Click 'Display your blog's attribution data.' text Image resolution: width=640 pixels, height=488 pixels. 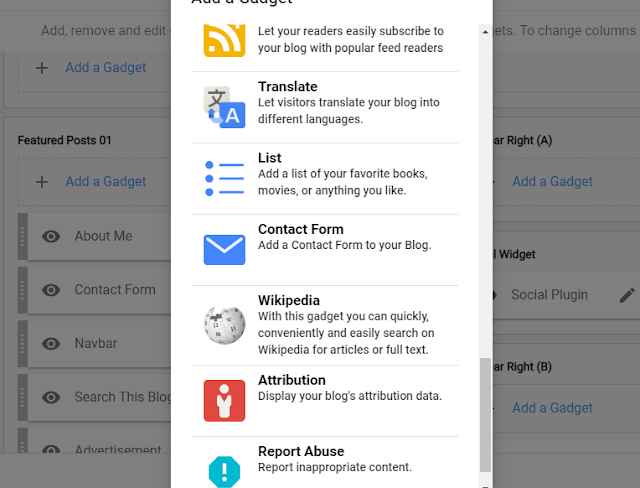click(x=350, y=396)
